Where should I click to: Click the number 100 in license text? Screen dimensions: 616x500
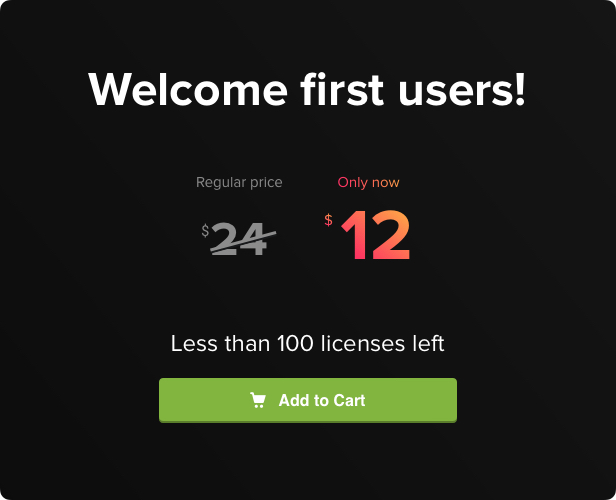click(x=295, y=344)
